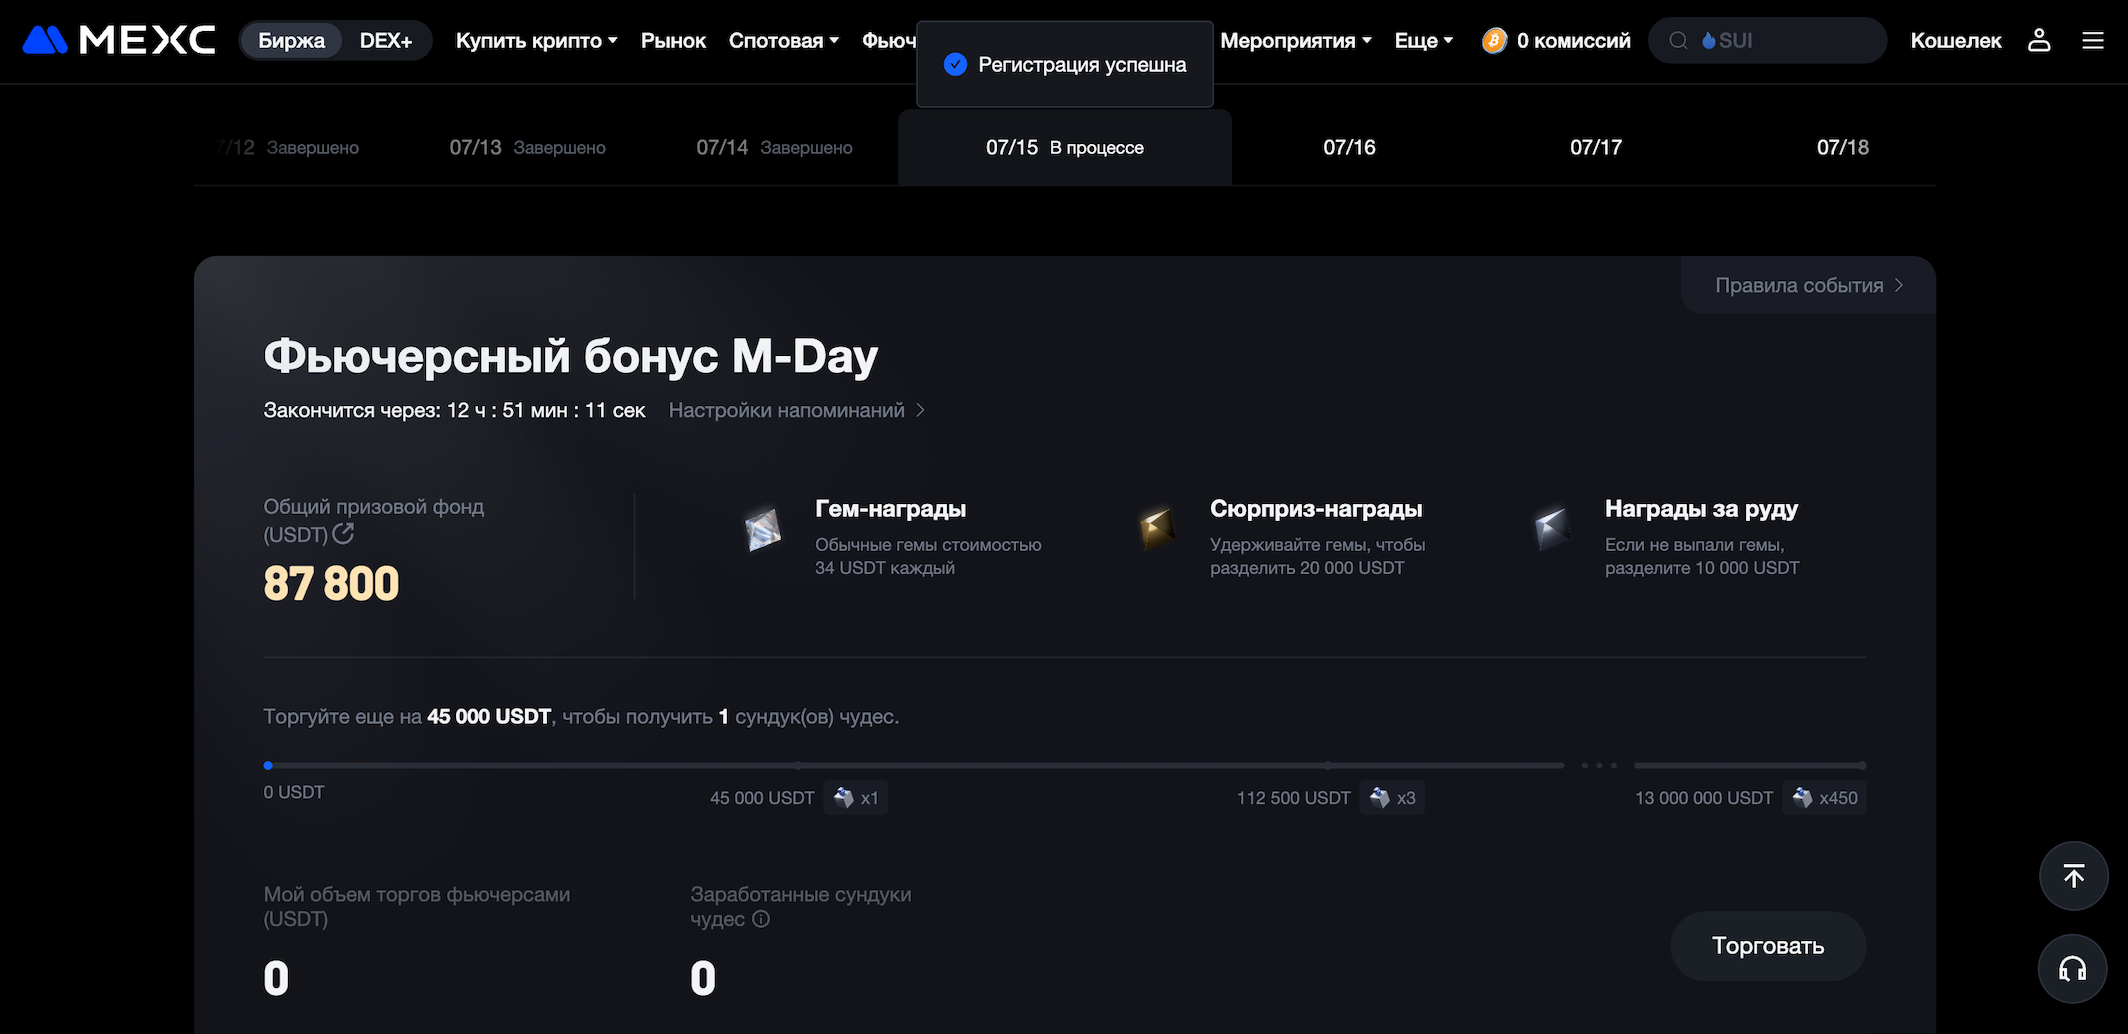Screen dimensions: 2128x1034
Task: Click the Сюрприз-награды gold gem icon
Action: coord(1157,528)
